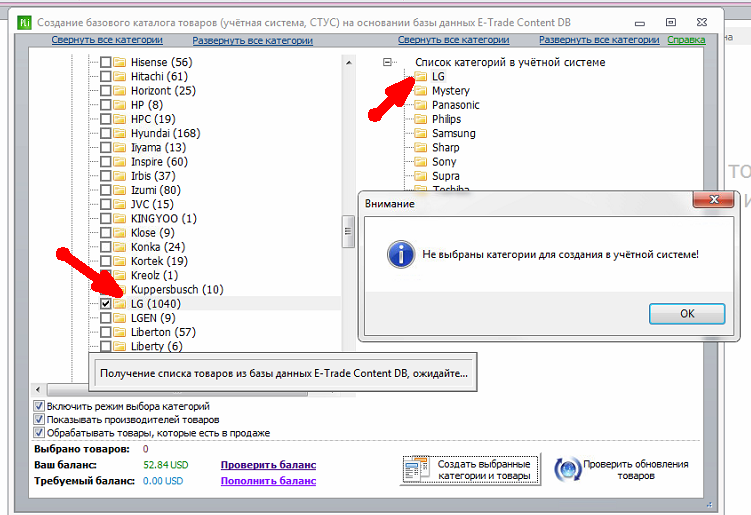Click the Philips folder icon in right tree
The height and width of the screenshot is (515, 751).
pos(421,119)
